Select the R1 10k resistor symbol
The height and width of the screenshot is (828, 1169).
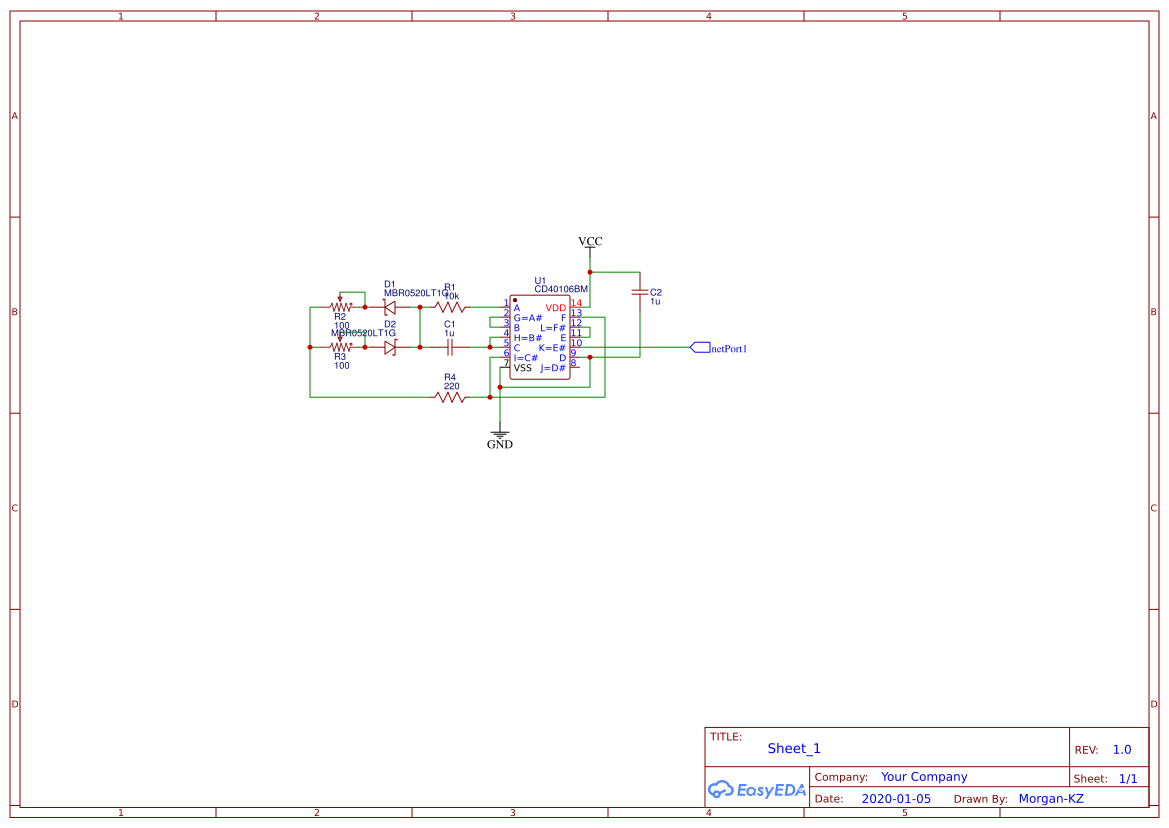(450, 307)
